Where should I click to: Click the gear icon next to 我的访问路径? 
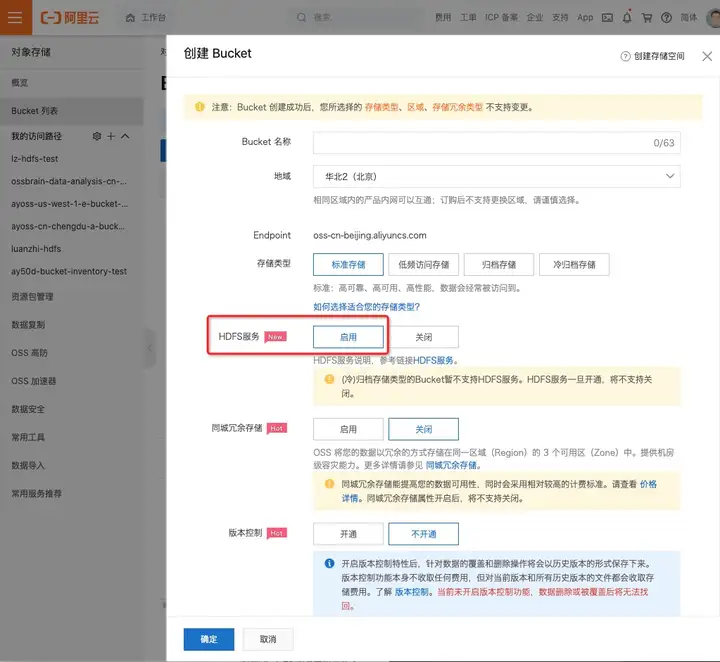coord(97,136)
